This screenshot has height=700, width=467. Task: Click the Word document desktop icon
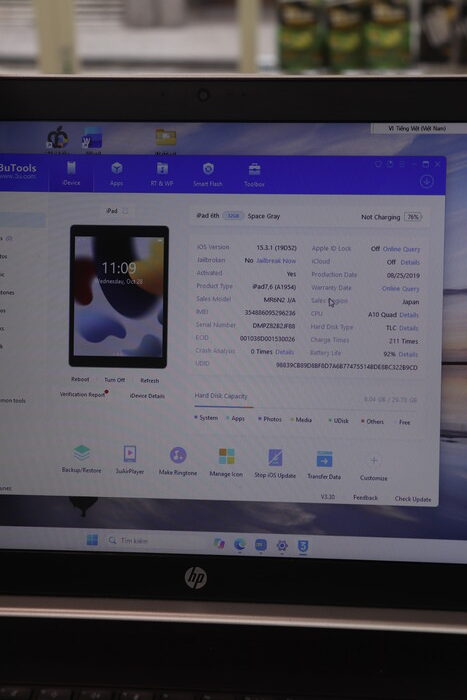point(92,139)
